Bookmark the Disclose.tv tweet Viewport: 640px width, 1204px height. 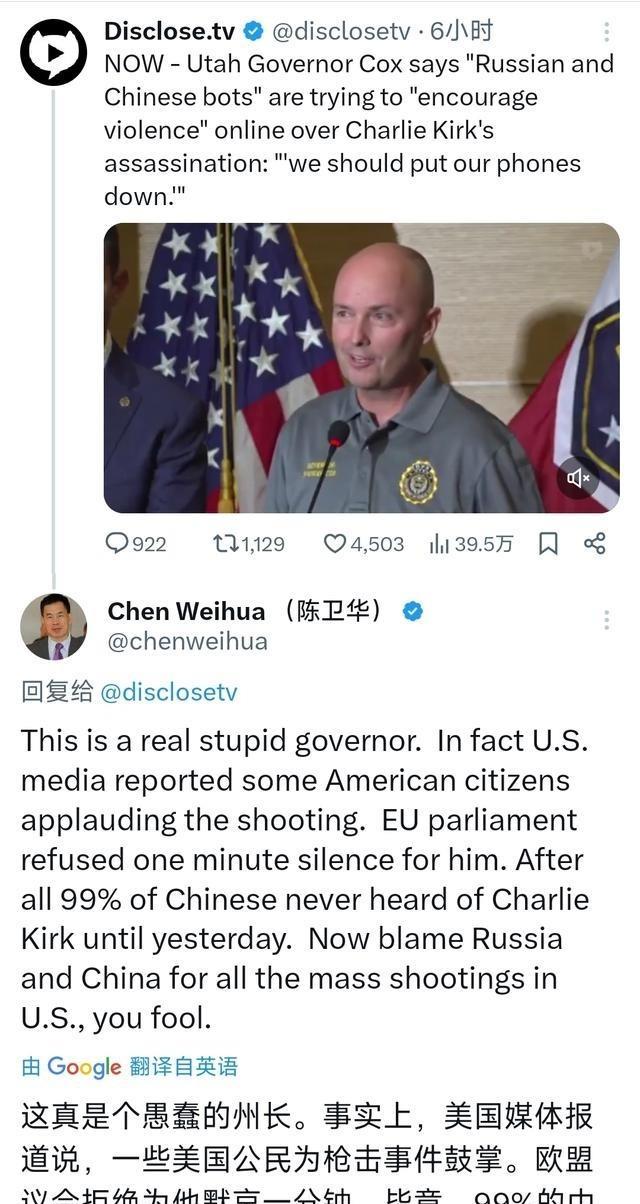point(548,544)
